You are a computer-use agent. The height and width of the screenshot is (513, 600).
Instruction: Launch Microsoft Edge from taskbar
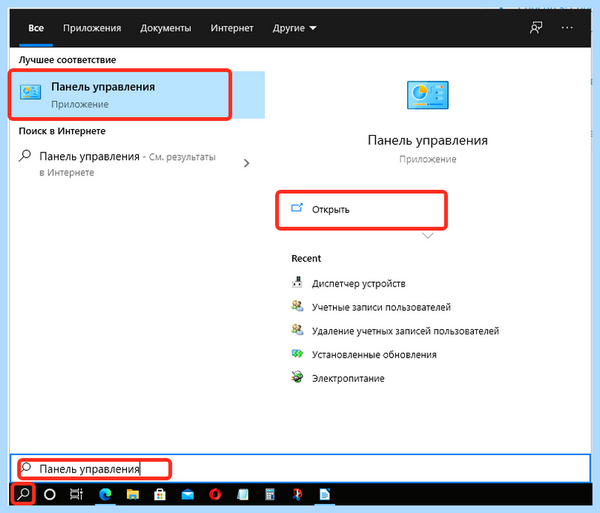105,494
